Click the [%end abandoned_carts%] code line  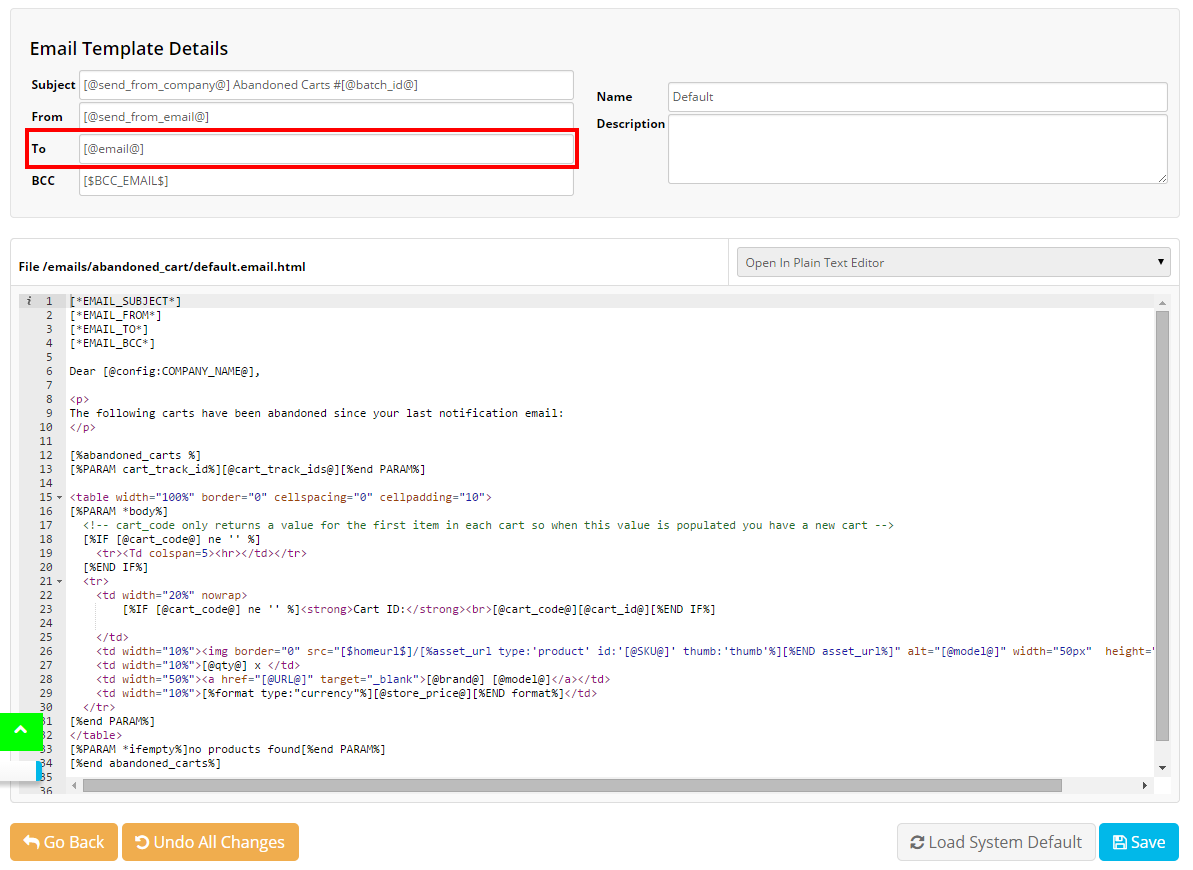tap(145, 763)
